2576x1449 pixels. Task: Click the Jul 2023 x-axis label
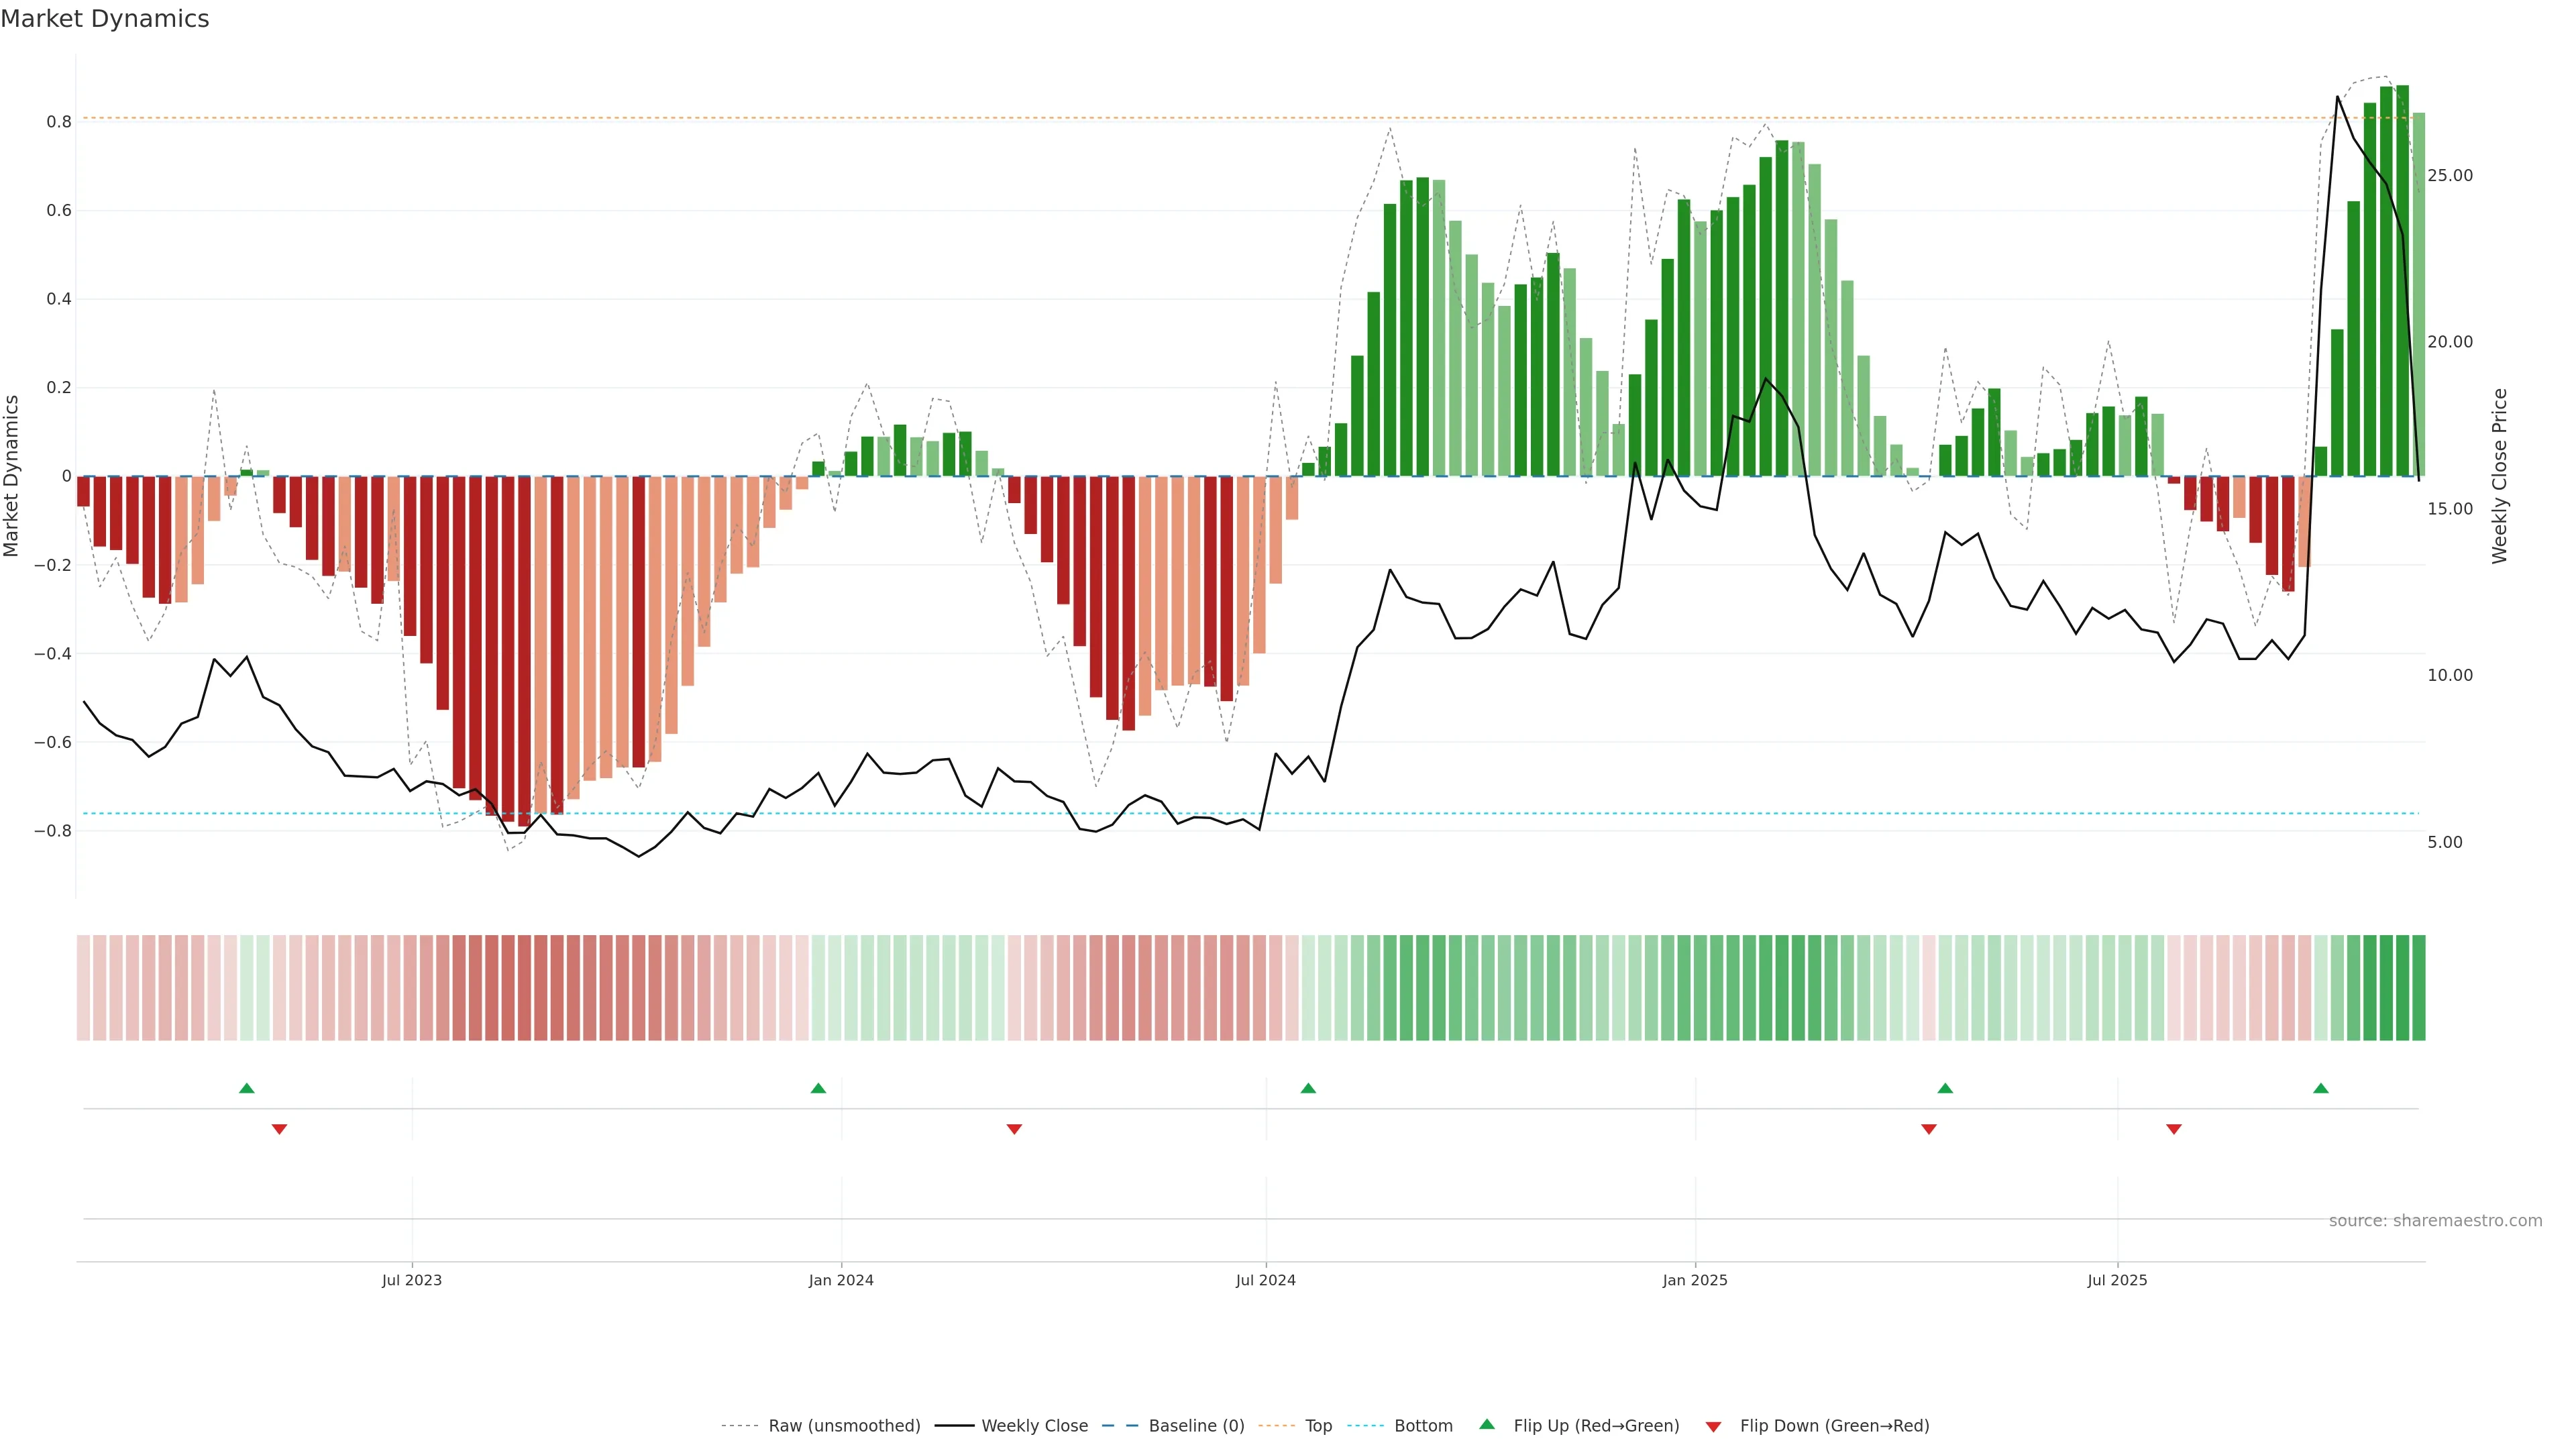pos(411,1280)
